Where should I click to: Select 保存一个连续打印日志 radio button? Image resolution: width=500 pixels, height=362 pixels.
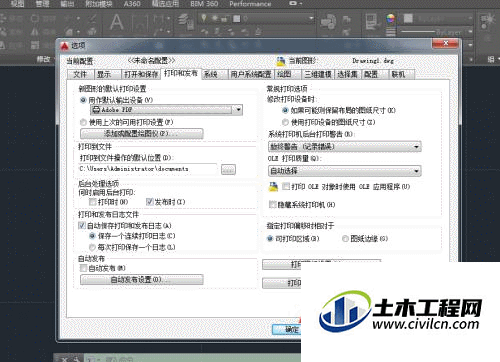coord(92,236)
